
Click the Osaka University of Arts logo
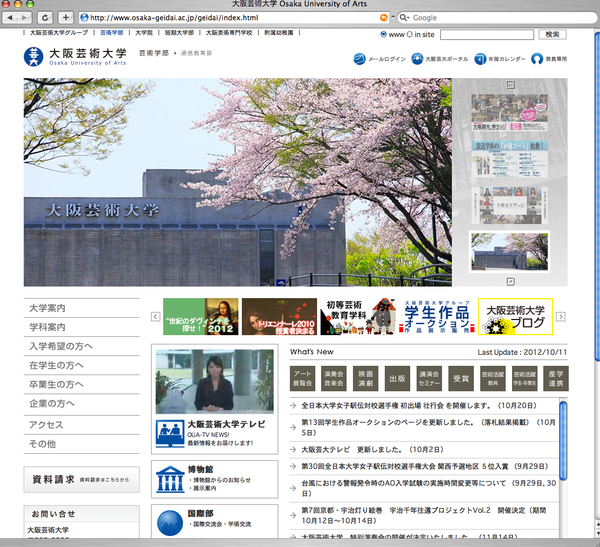[75, 57]
